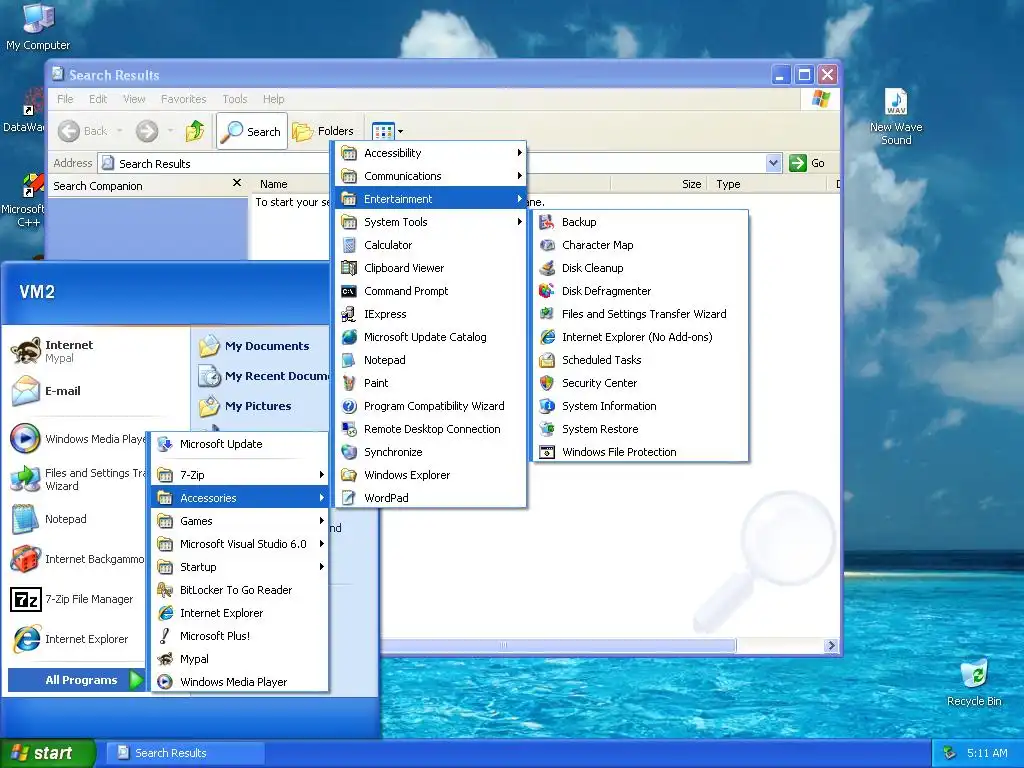Expand the System Tools submenu

click(430, 222)
